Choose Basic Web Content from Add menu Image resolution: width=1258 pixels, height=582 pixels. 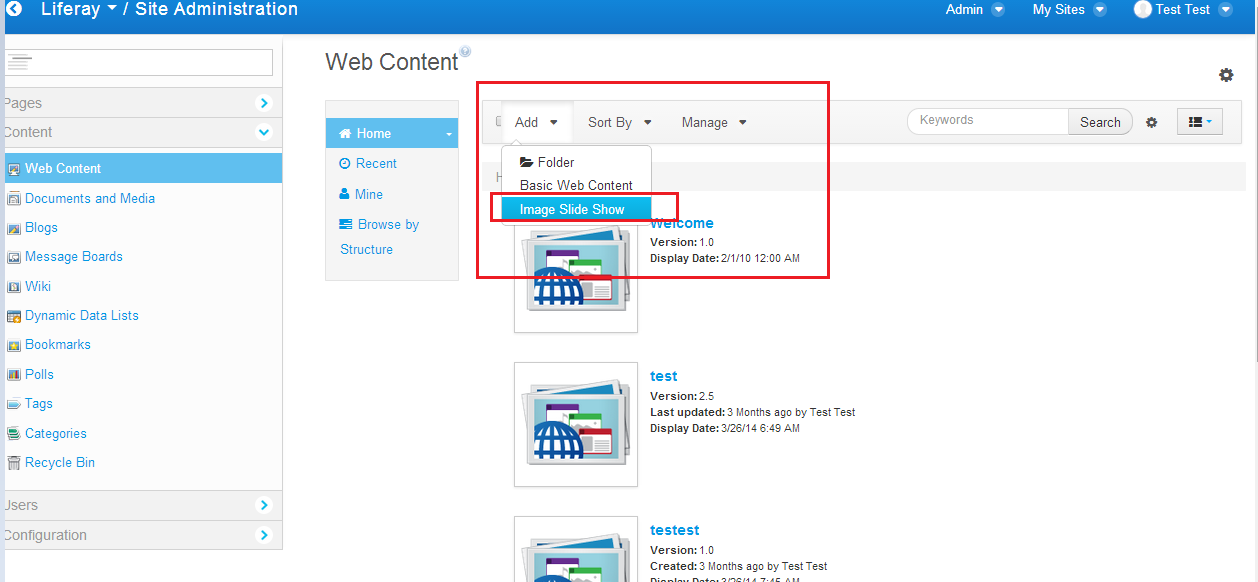(x=576, y=185)
